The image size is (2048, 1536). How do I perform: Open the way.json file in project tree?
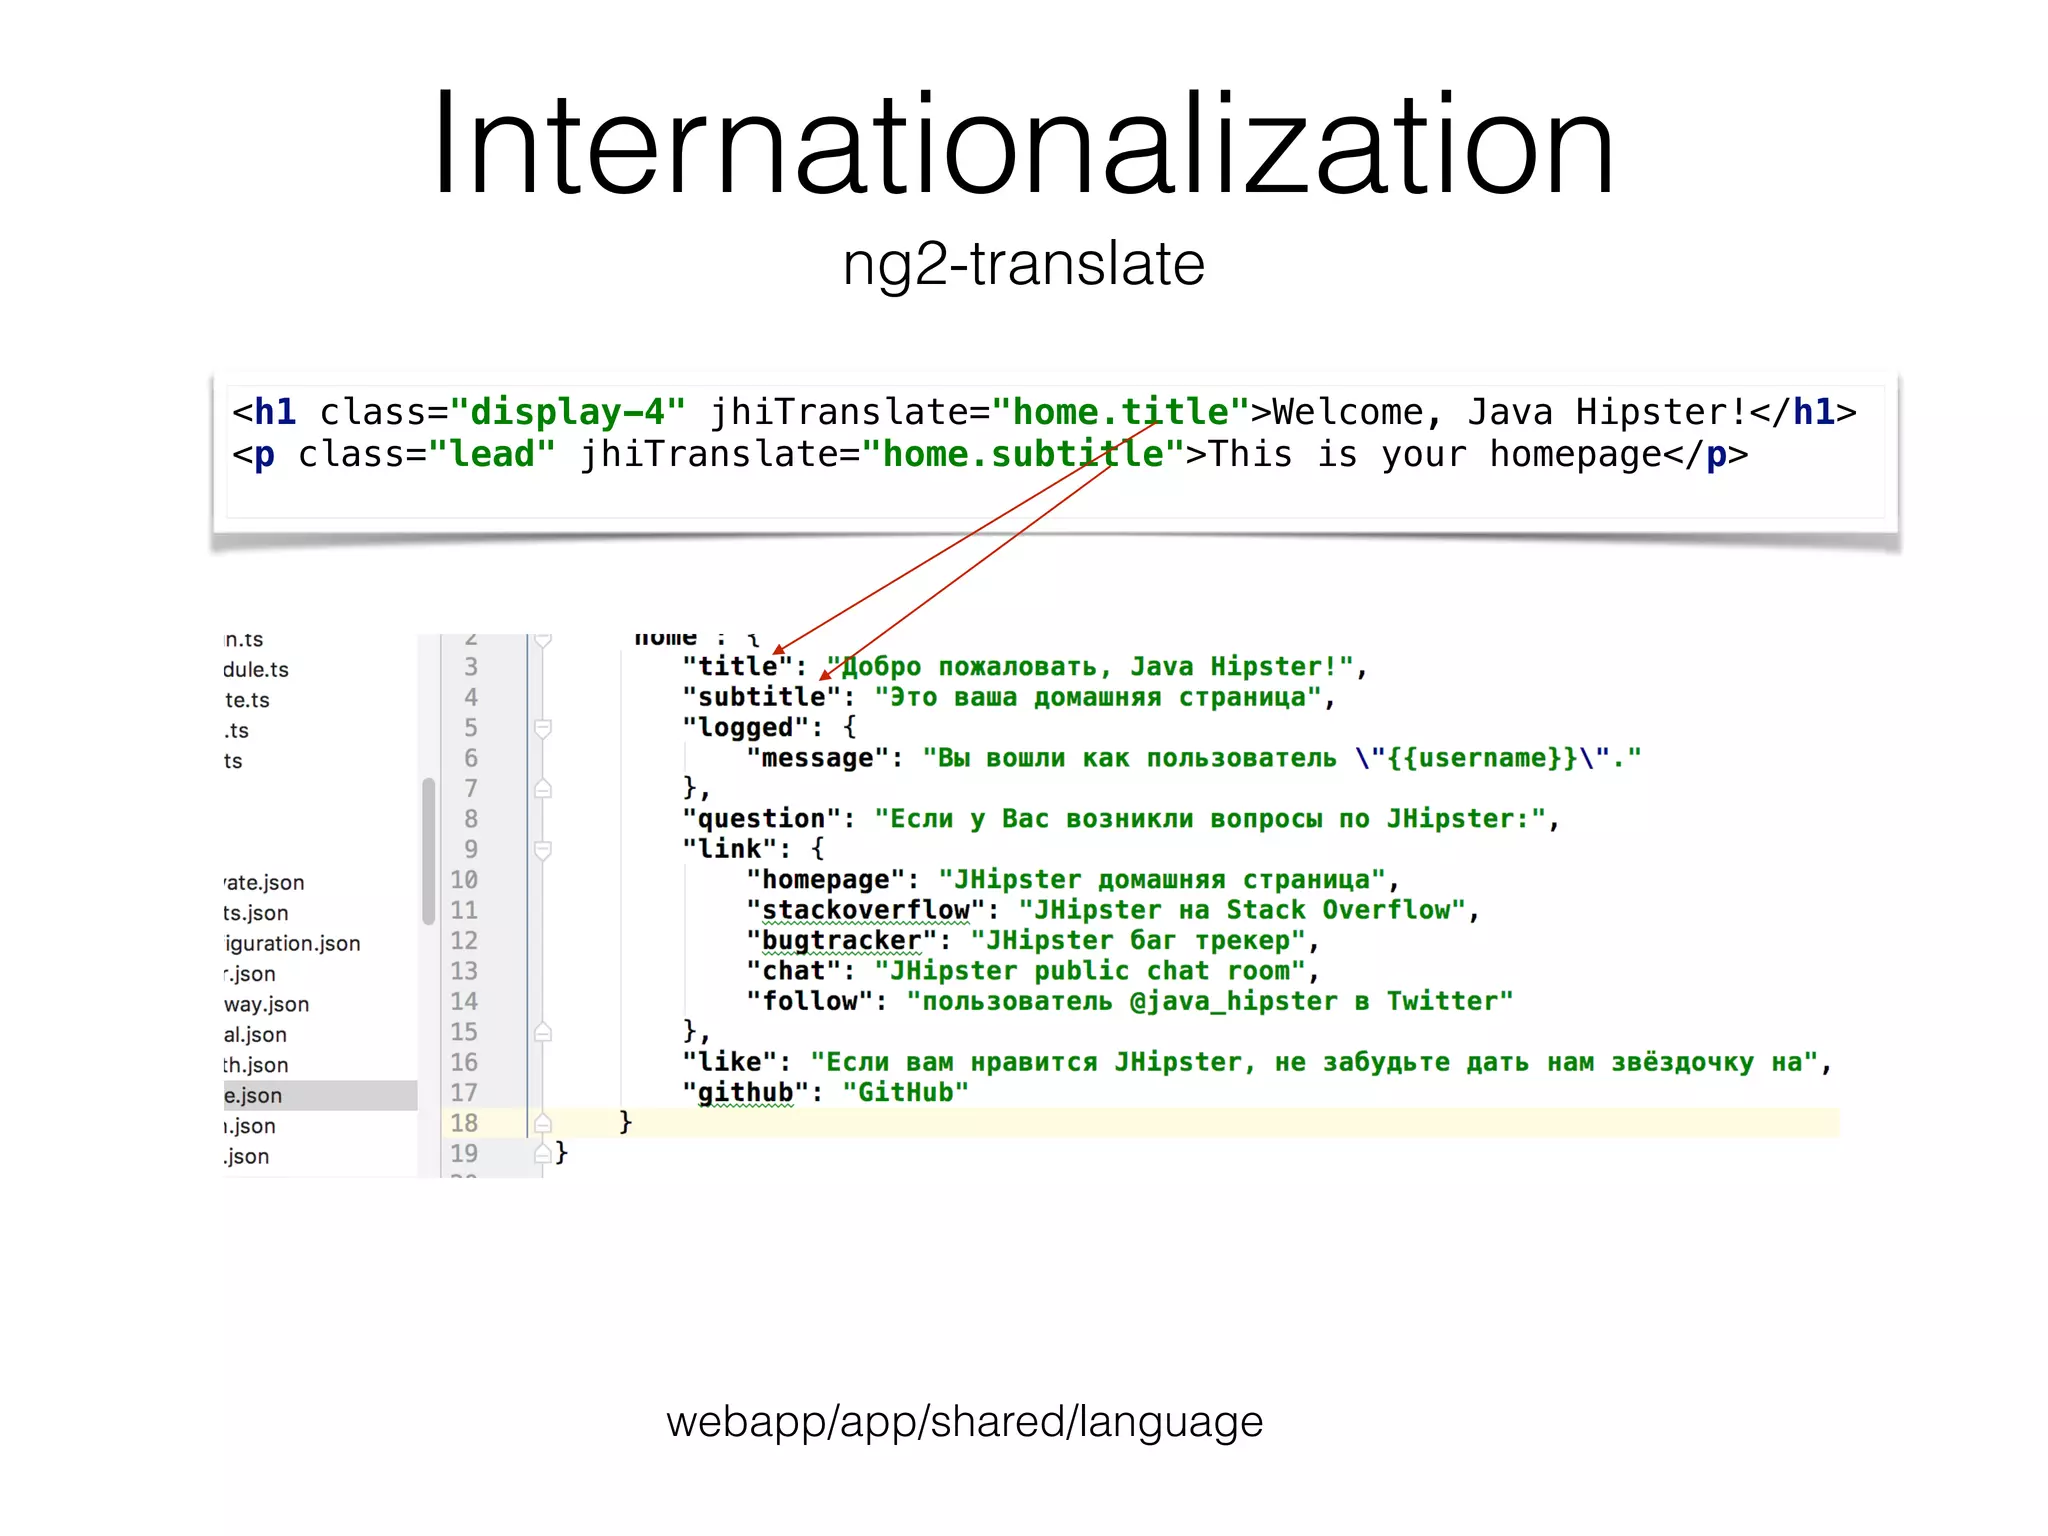point(266,1005)
